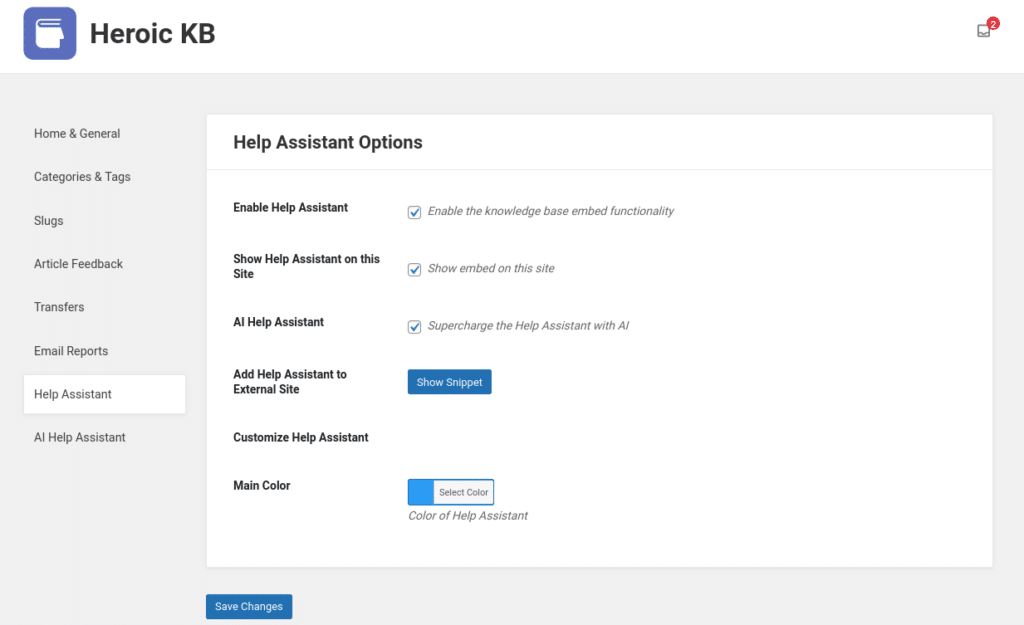Screen dimensions: 1024x625
Task: Click the blue color preview swatch
Action: [x=418, y=491]
